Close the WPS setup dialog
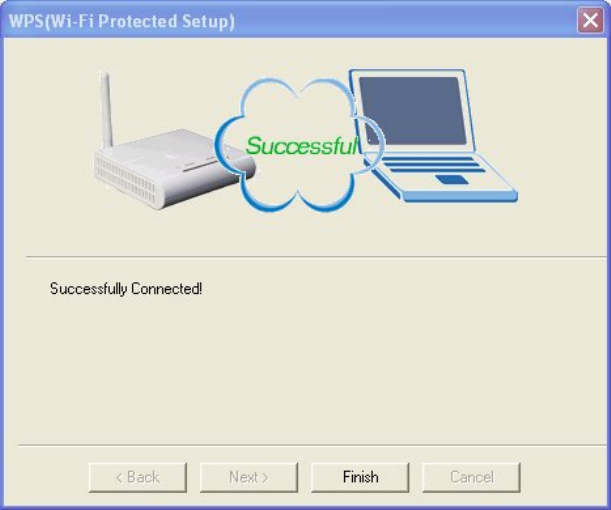The width and height of the screenshot is (611, 510). (590, 20)
